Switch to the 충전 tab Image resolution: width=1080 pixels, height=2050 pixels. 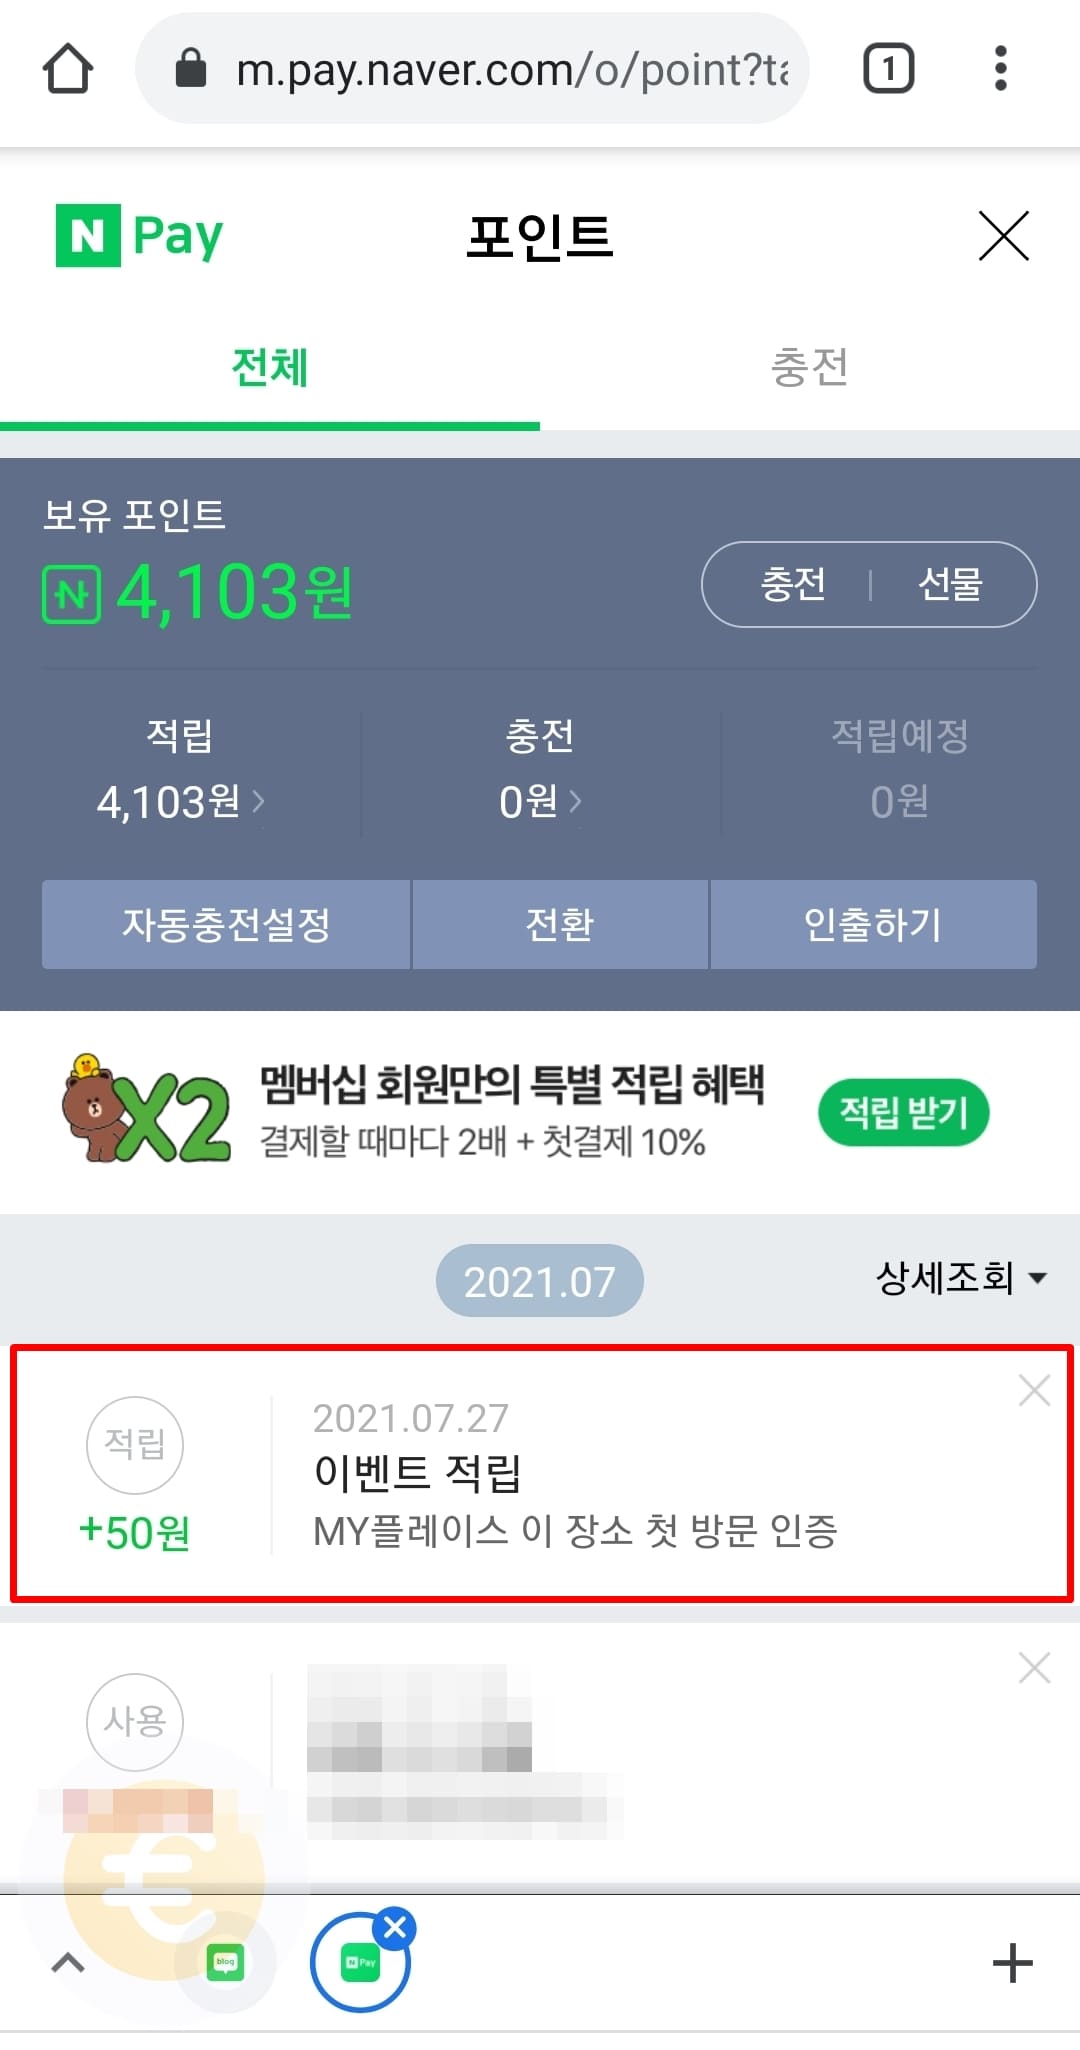tap(810, 368)
